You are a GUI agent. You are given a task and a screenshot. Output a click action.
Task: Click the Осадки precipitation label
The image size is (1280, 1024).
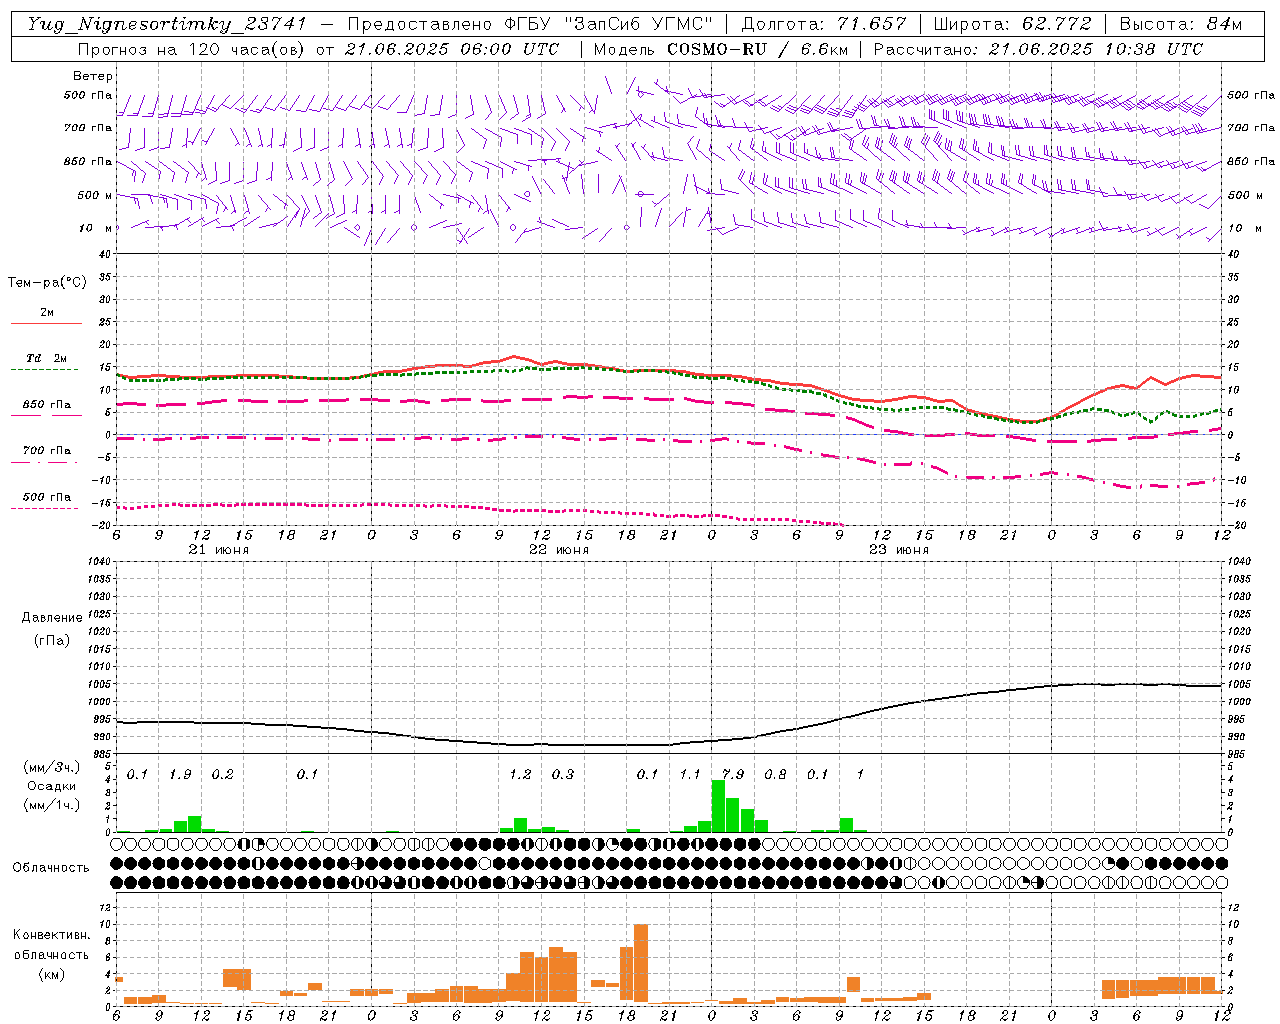pos(51,786)
